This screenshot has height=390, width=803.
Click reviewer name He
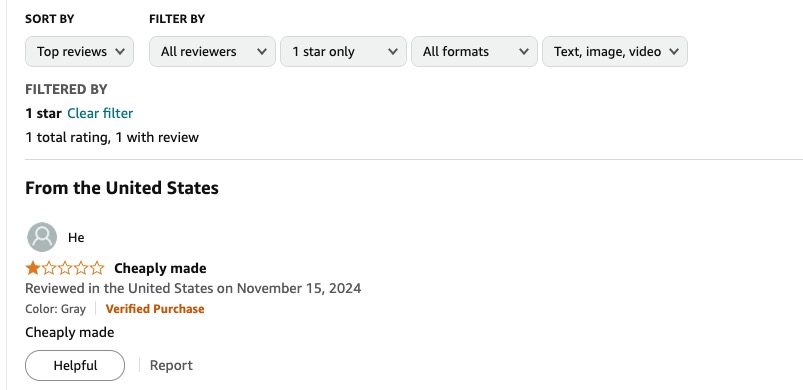(x=76, y=237)
